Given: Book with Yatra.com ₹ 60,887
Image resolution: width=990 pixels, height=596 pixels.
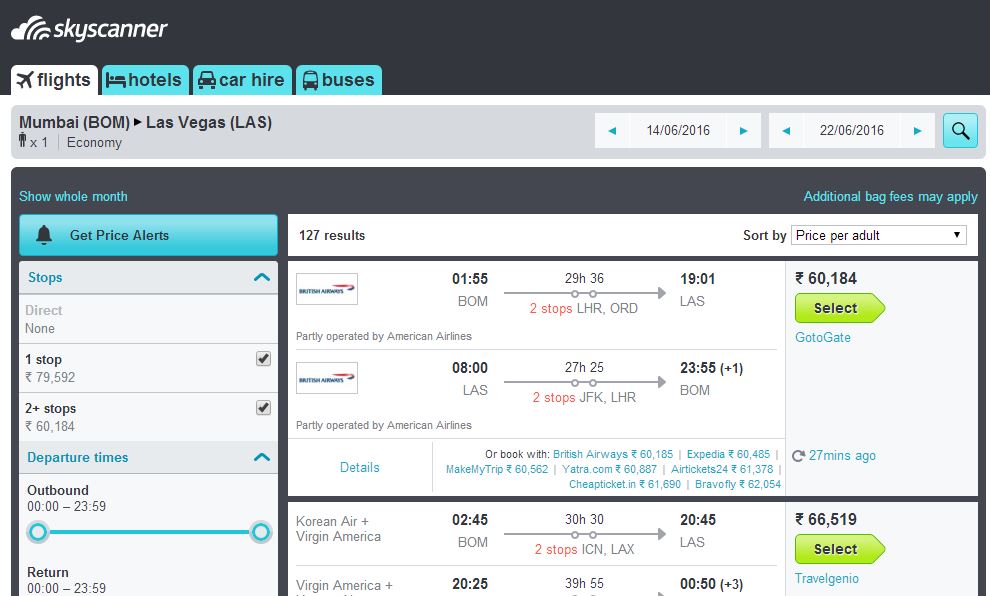Looking at the screenshot, I should pos(609,469).
